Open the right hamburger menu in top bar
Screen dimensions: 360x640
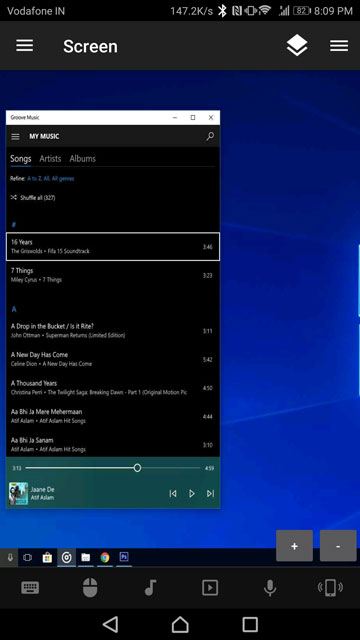coord(339,46)
